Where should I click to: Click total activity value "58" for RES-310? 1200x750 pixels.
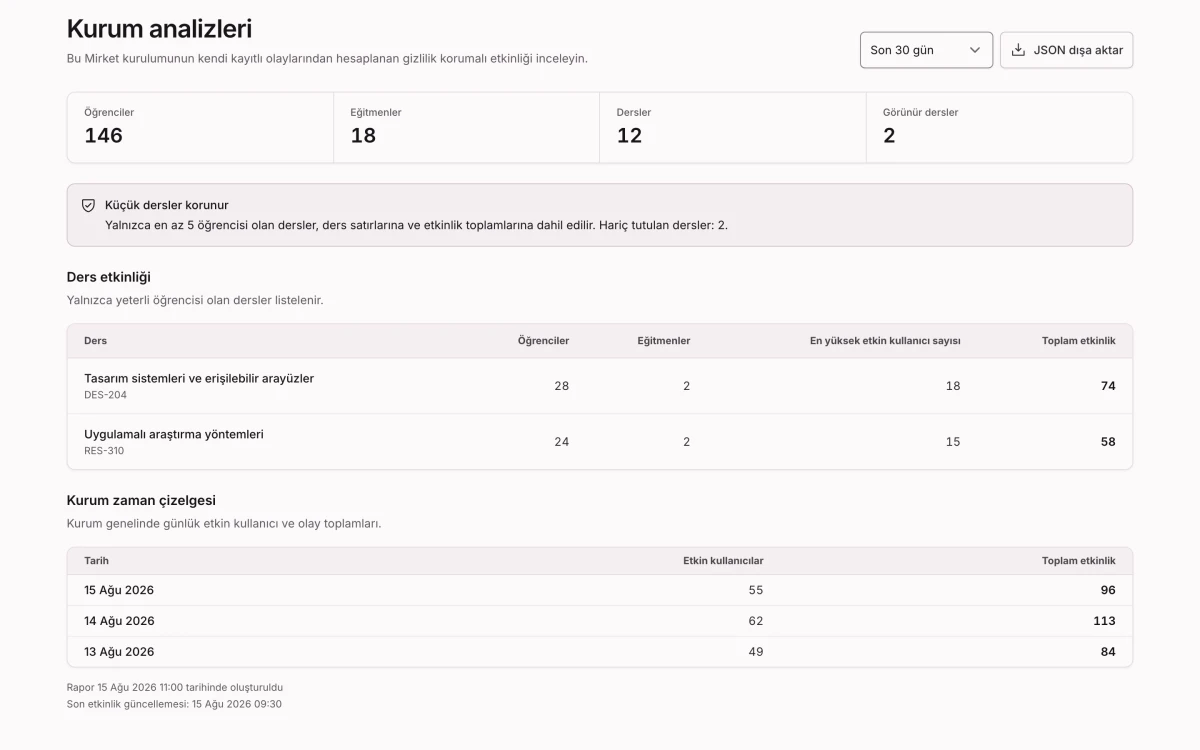[x=1108, y=442]
